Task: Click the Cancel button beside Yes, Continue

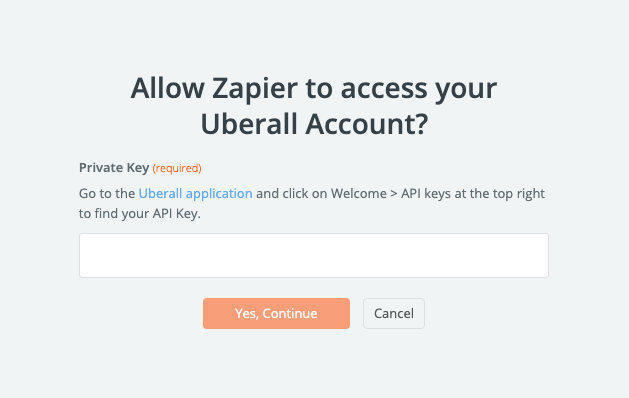Action: (x=394, y=313)
